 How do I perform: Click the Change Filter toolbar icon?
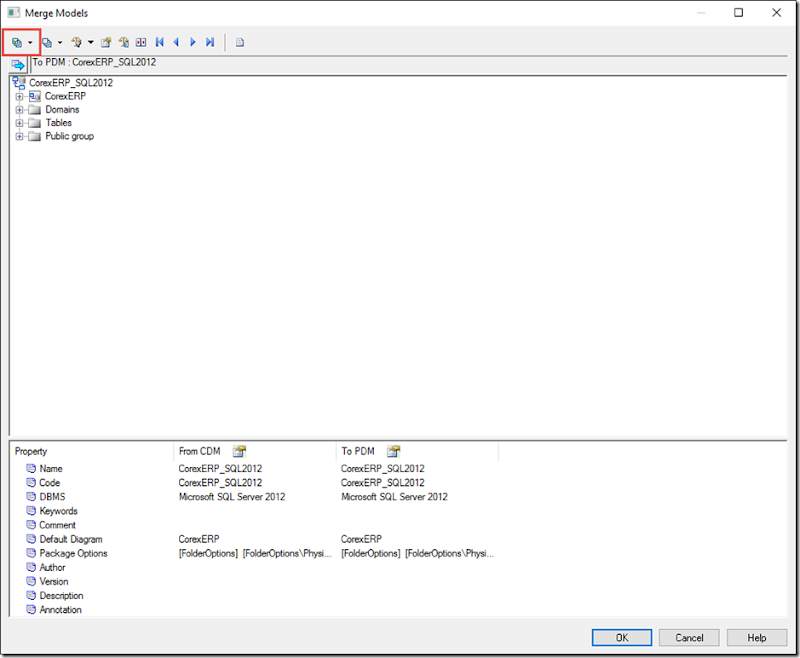coord(77,42)
